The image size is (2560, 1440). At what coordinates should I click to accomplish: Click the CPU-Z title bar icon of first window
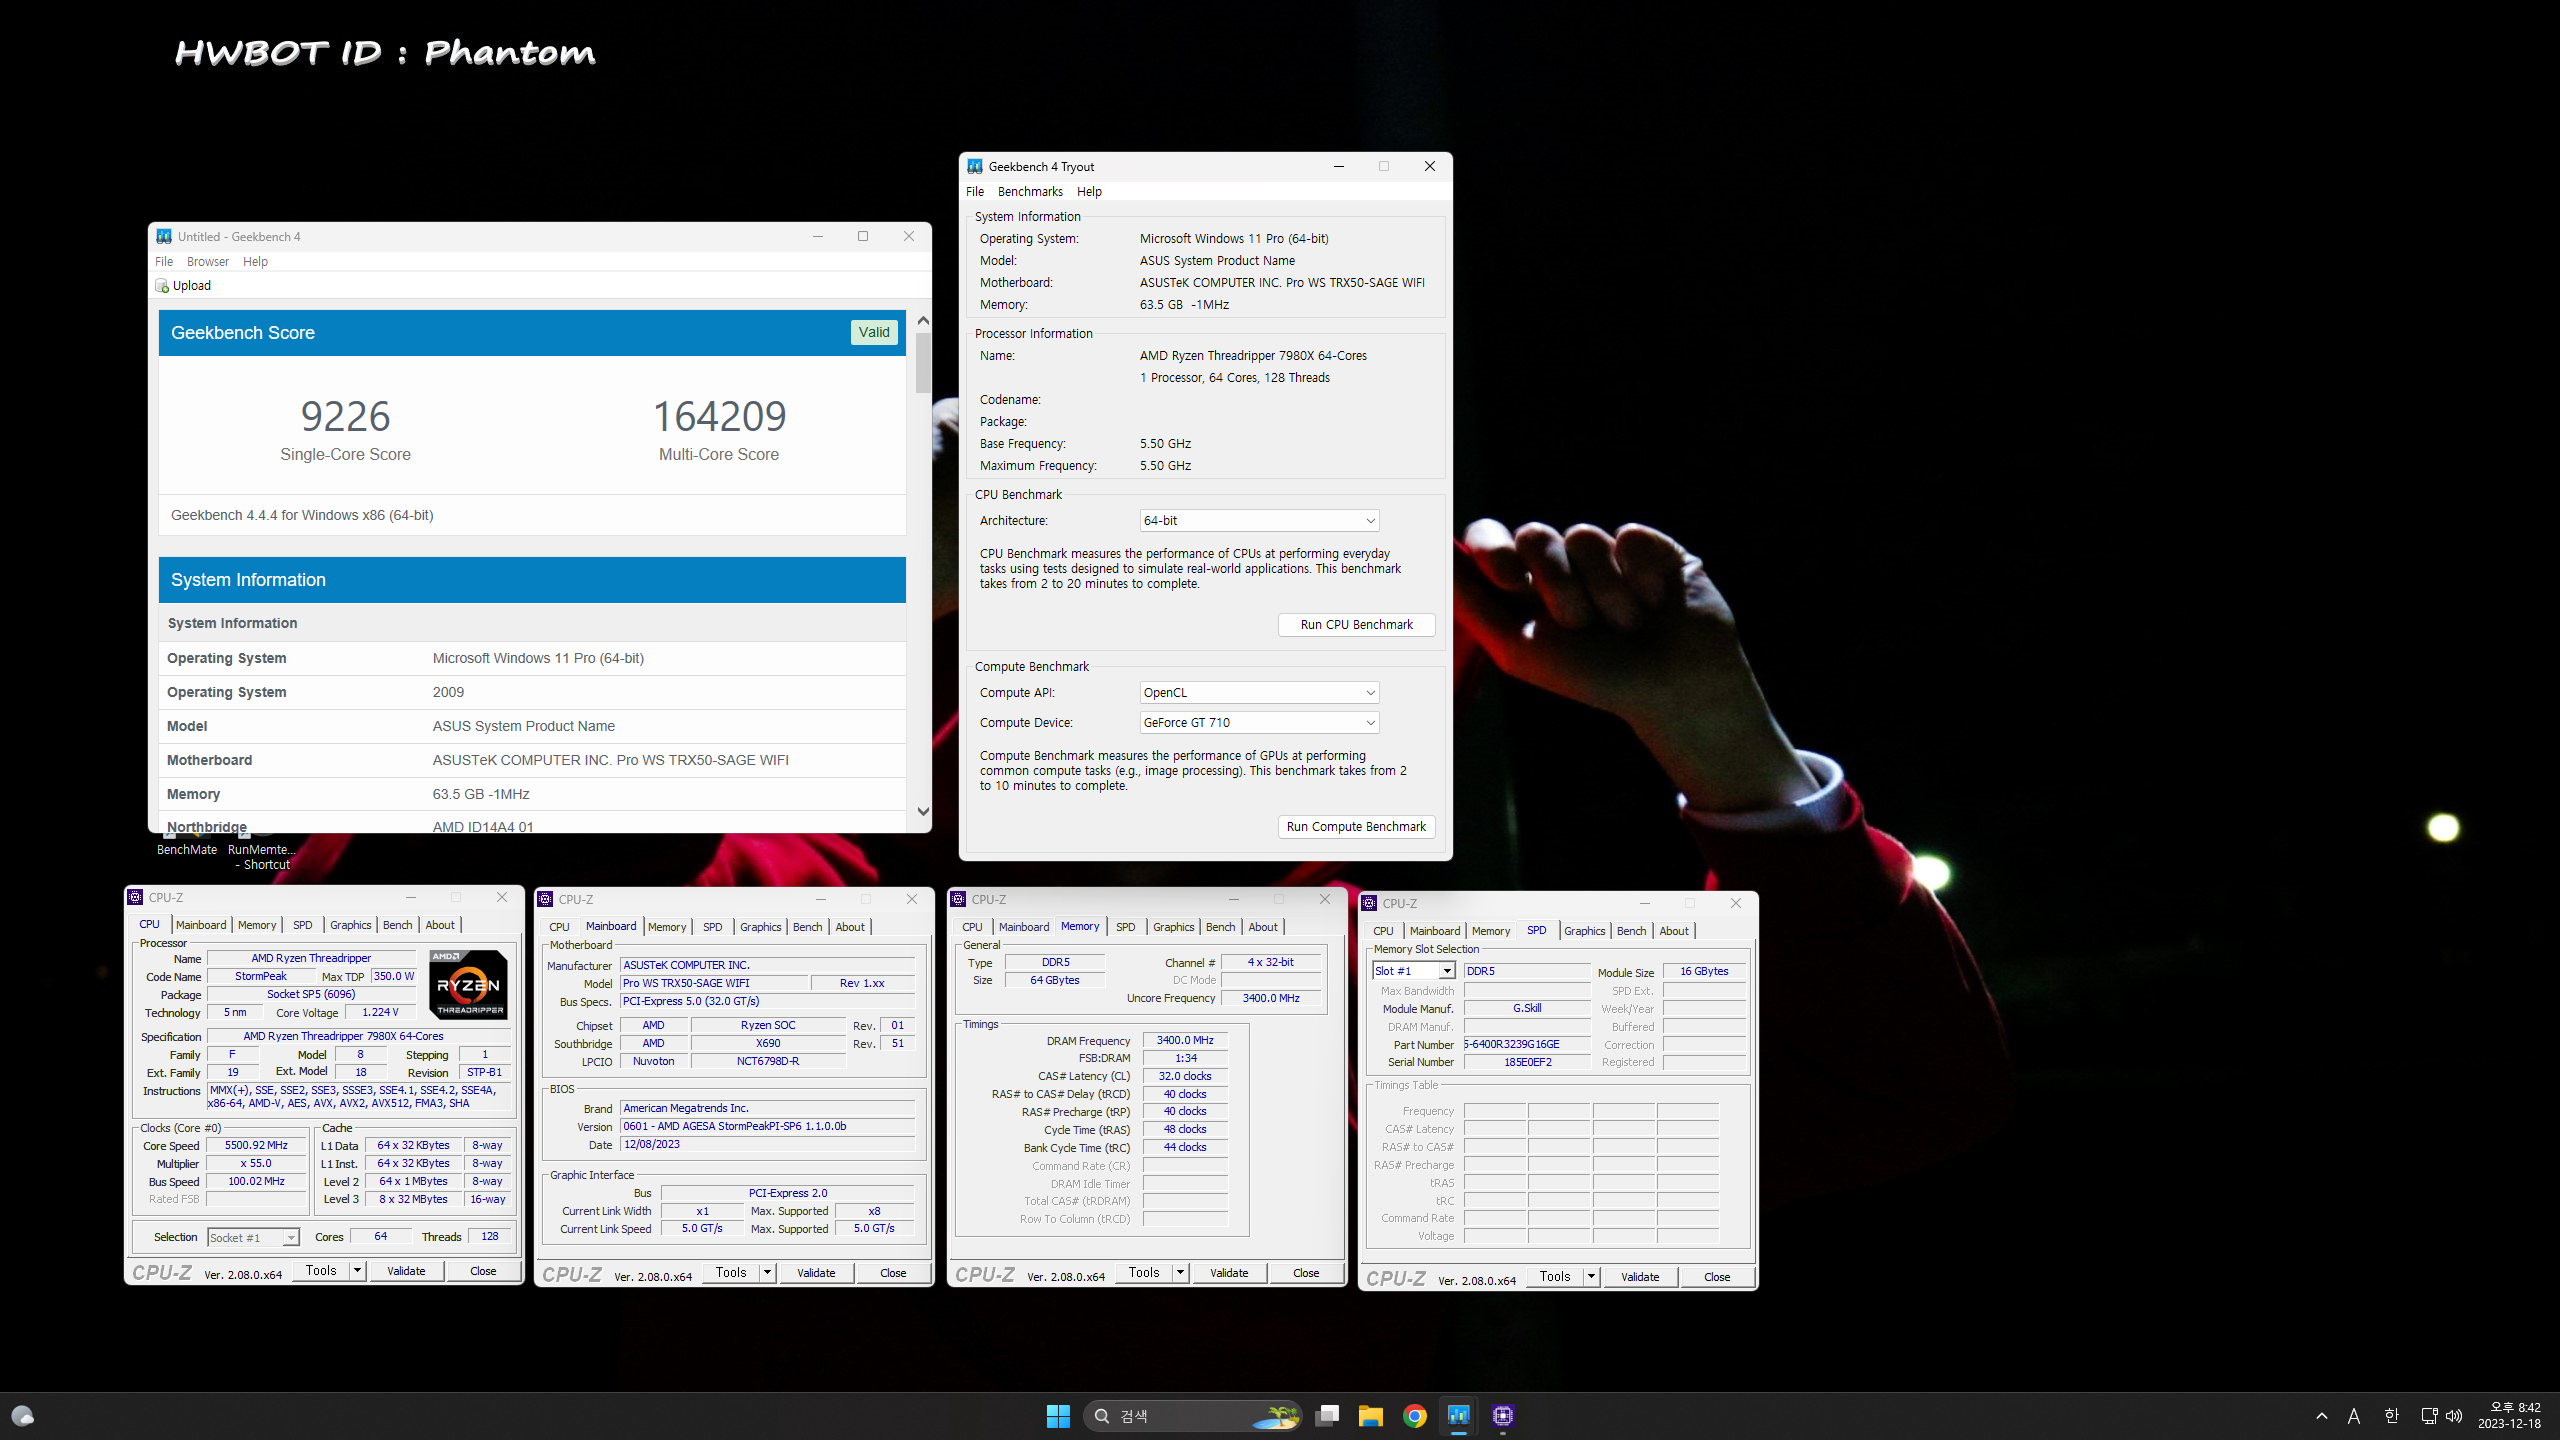(136, 898)
